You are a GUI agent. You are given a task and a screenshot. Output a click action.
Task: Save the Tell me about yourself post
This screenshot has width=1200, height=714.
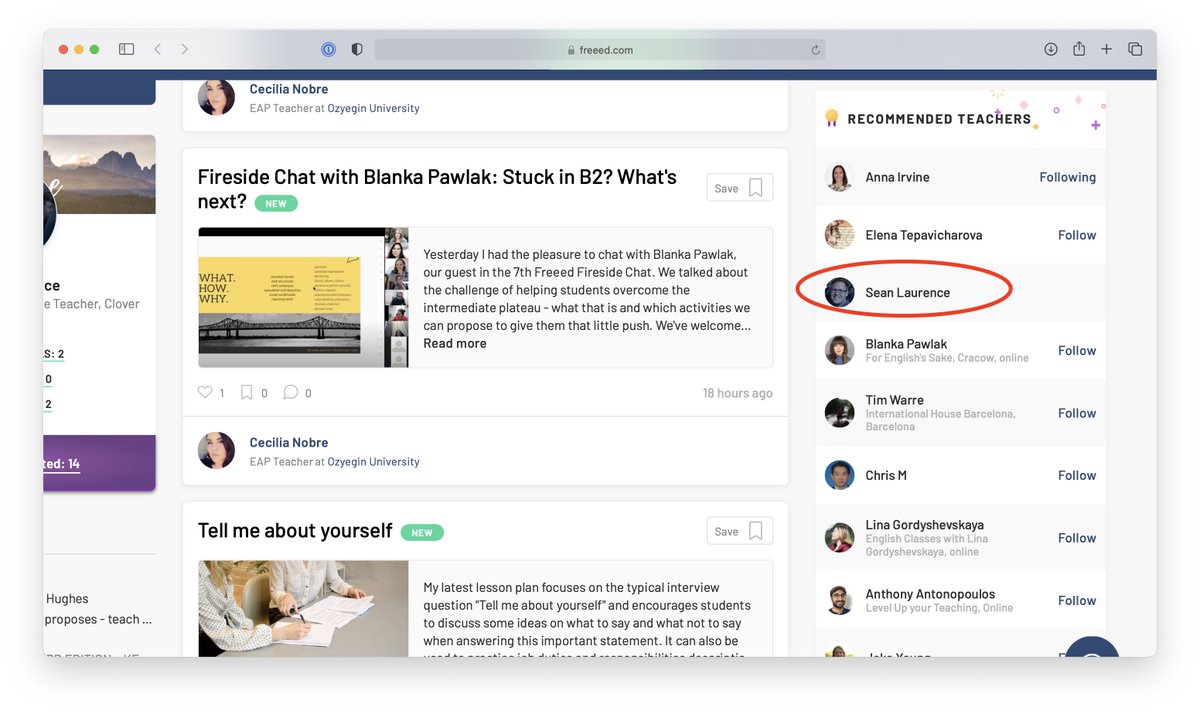pos(740,531)
